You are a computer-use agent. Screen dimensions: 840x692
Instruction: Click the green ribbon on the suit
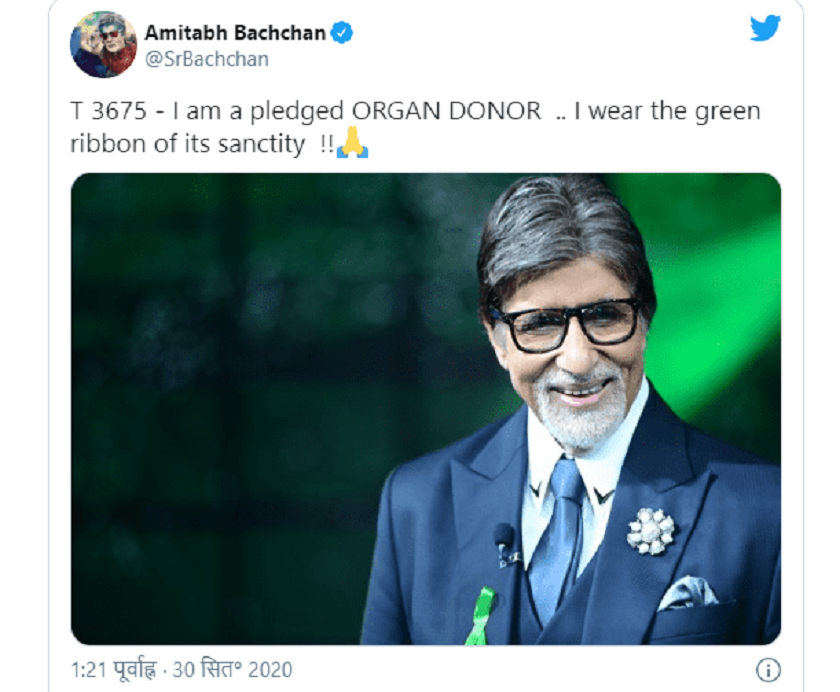(x=482, y=613)
